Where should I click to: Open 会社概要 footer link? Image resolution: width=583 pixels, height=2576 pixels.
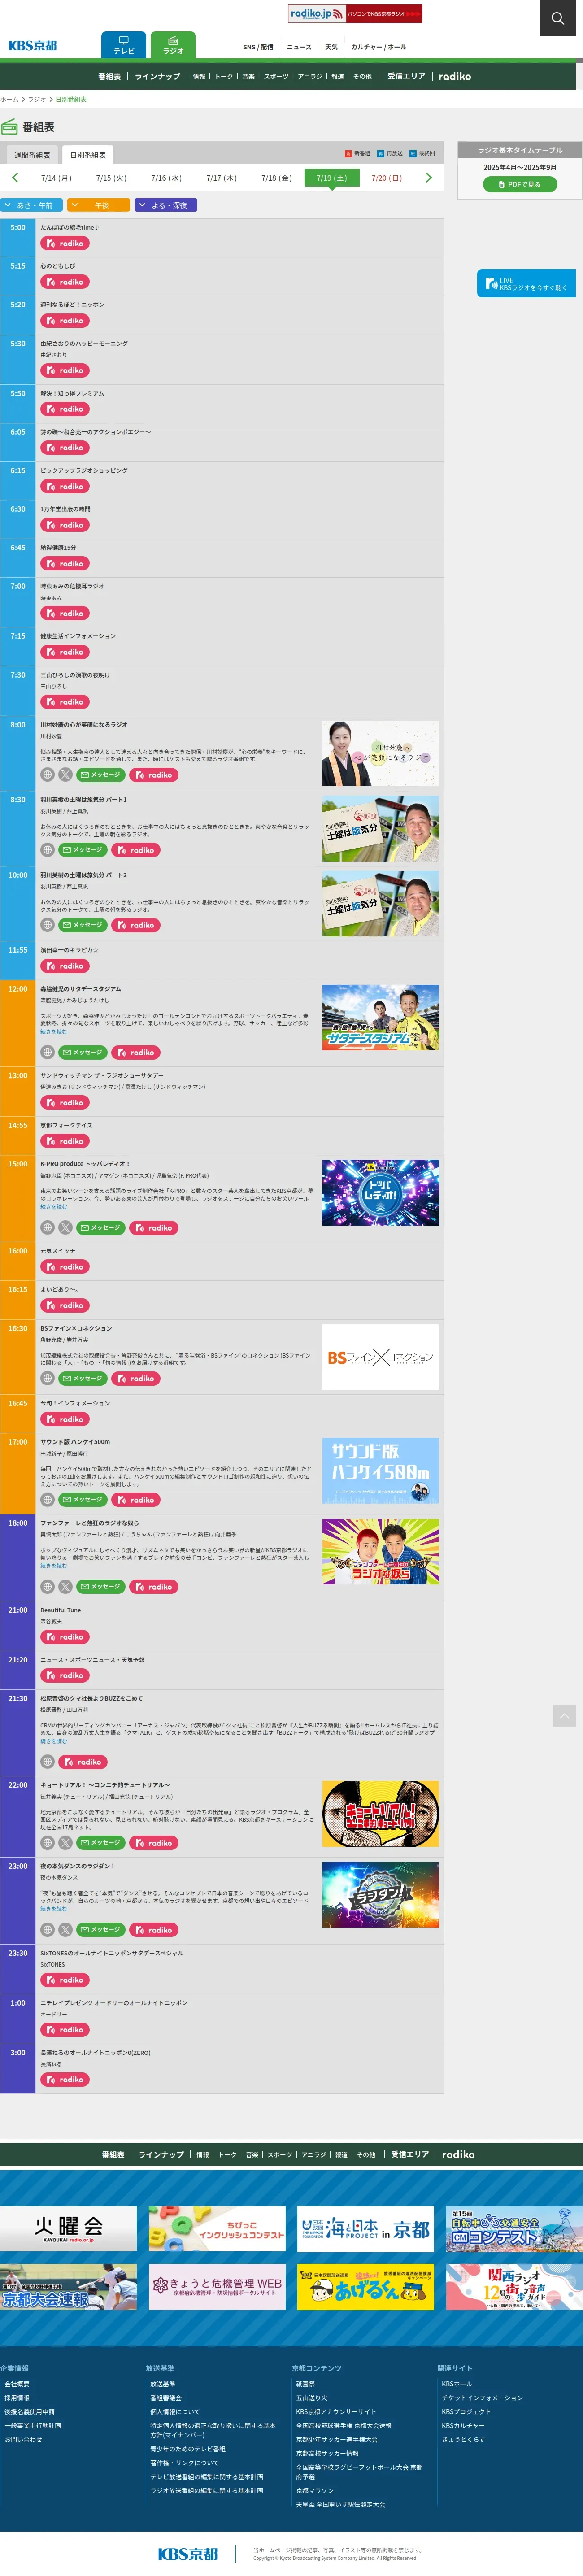pos(17,2384)
